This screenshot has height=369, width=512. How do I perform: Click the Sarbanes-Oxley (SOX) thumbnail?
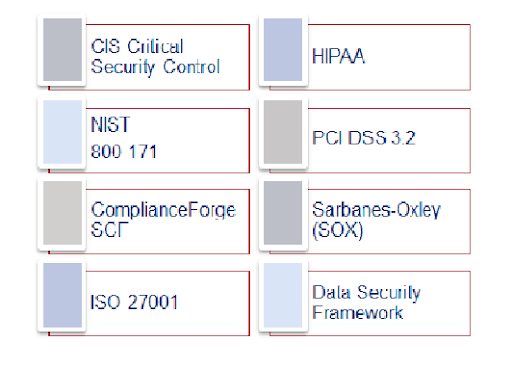[x=283, y=213]
